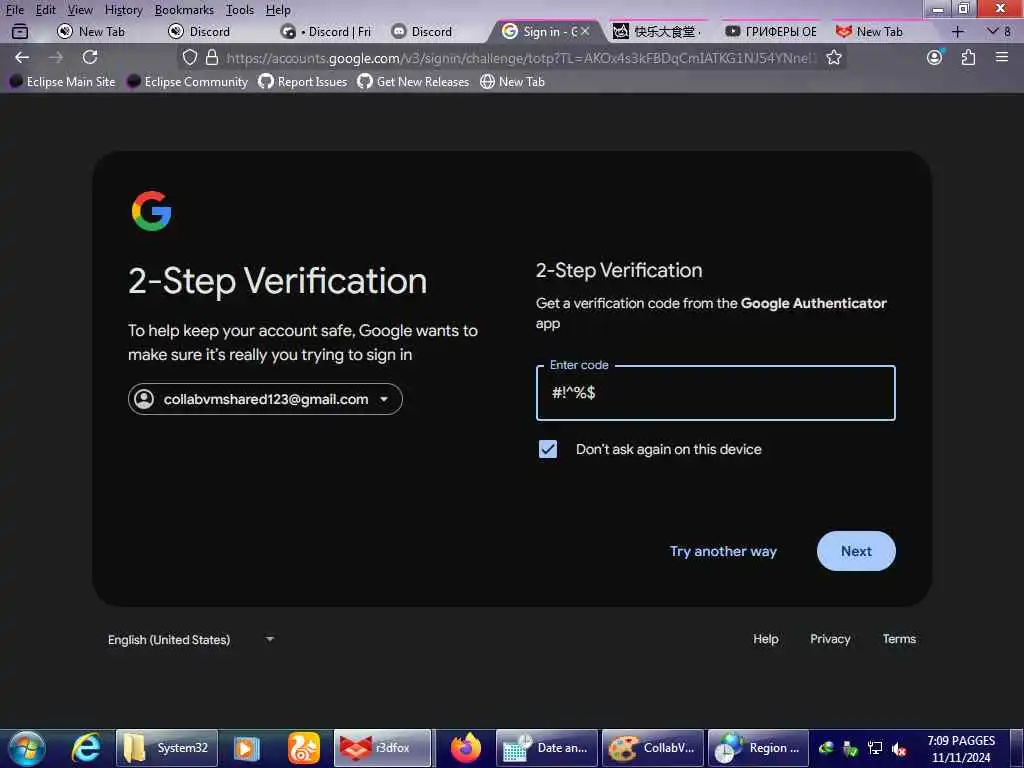Click the taskbar clock showing 11/11/2024
The image size is (1024, 768).
coord(961,749)
